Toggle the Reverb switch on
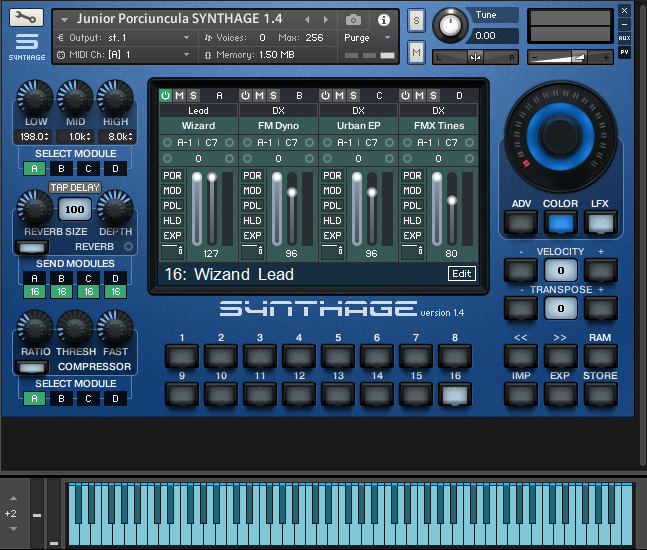Image resolution: width=647 pixels, height=550 pixels. click(32, 247)
